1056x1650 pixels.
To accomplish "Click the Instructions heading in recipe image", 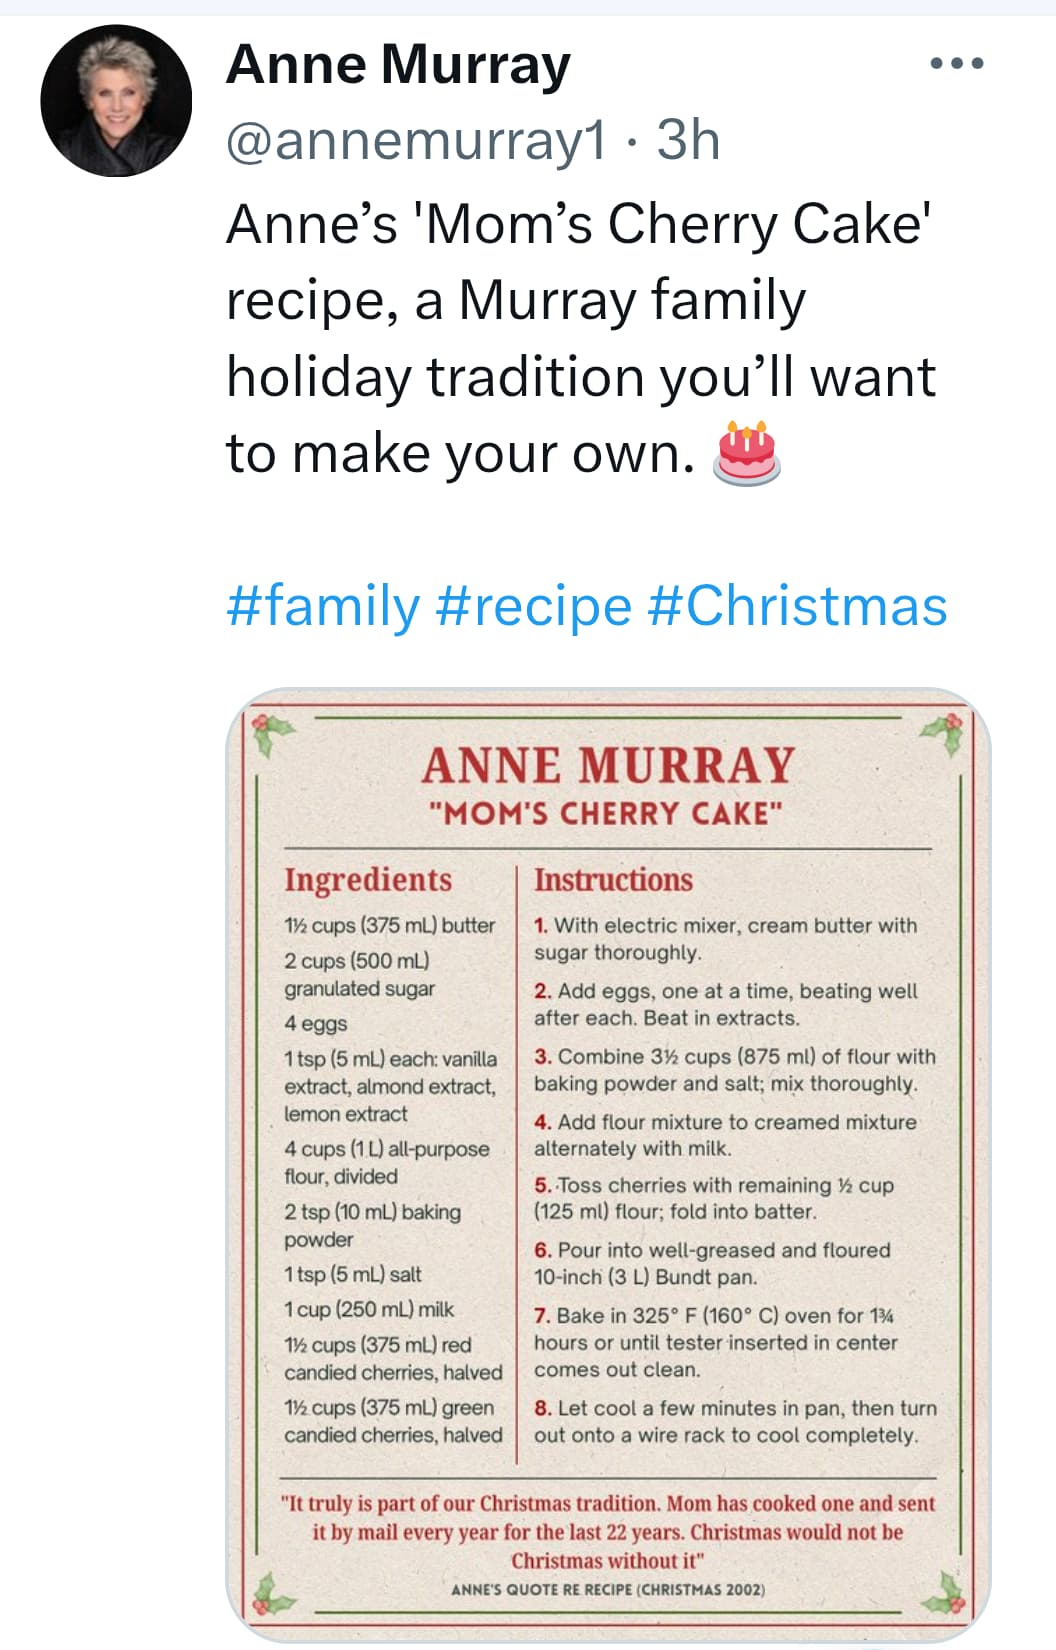I will (x=613, y=880).
